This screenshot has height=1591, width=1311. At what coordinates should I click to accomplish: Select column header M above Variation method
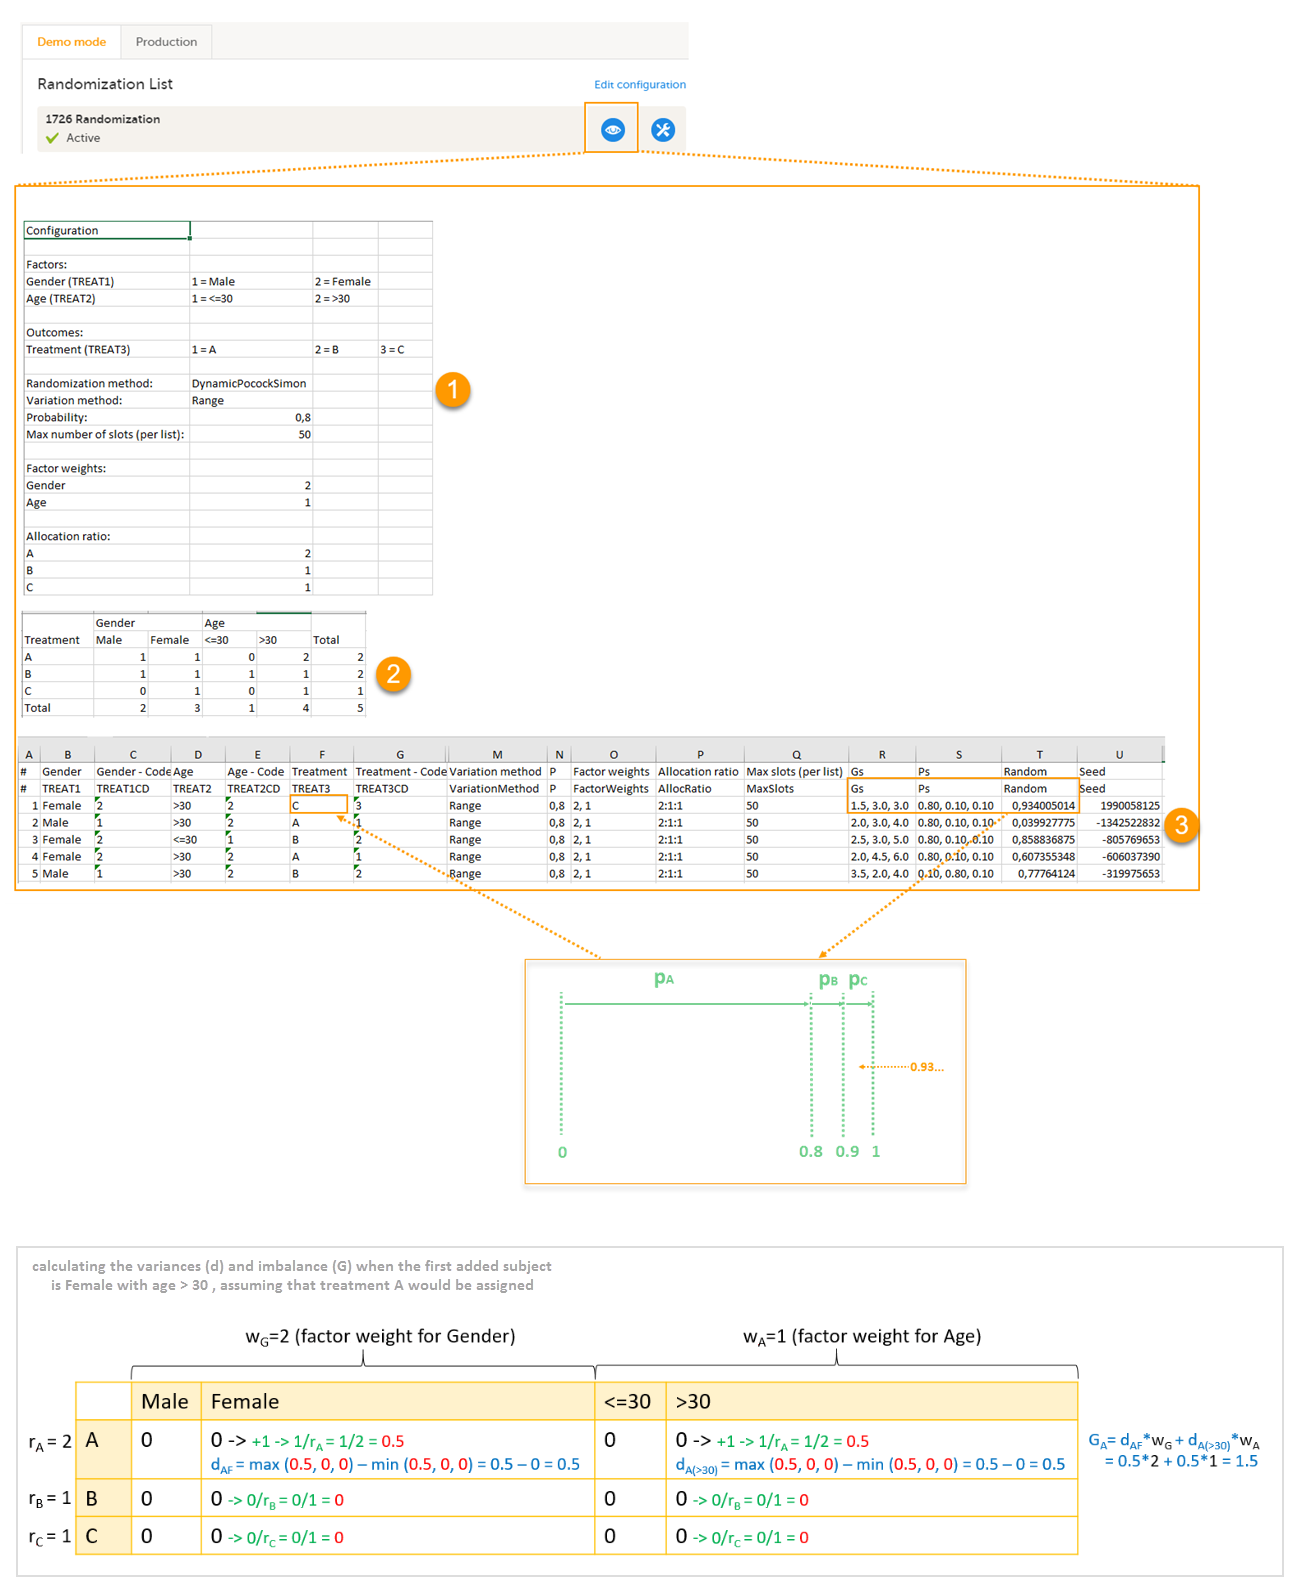[x=497, y=755]
